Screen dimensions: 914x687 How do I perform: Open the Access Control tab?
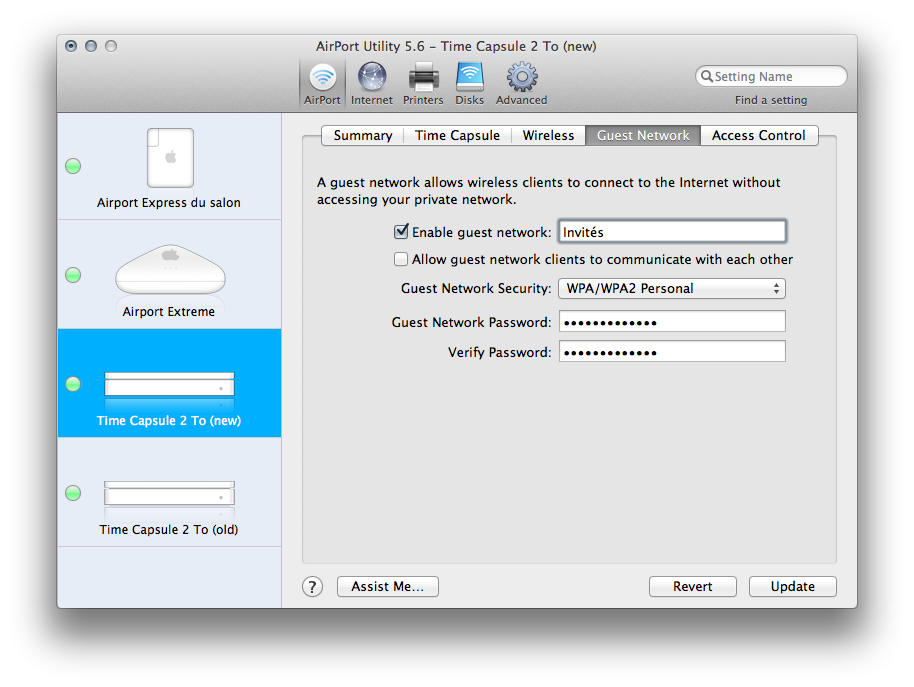click(758, 136)
